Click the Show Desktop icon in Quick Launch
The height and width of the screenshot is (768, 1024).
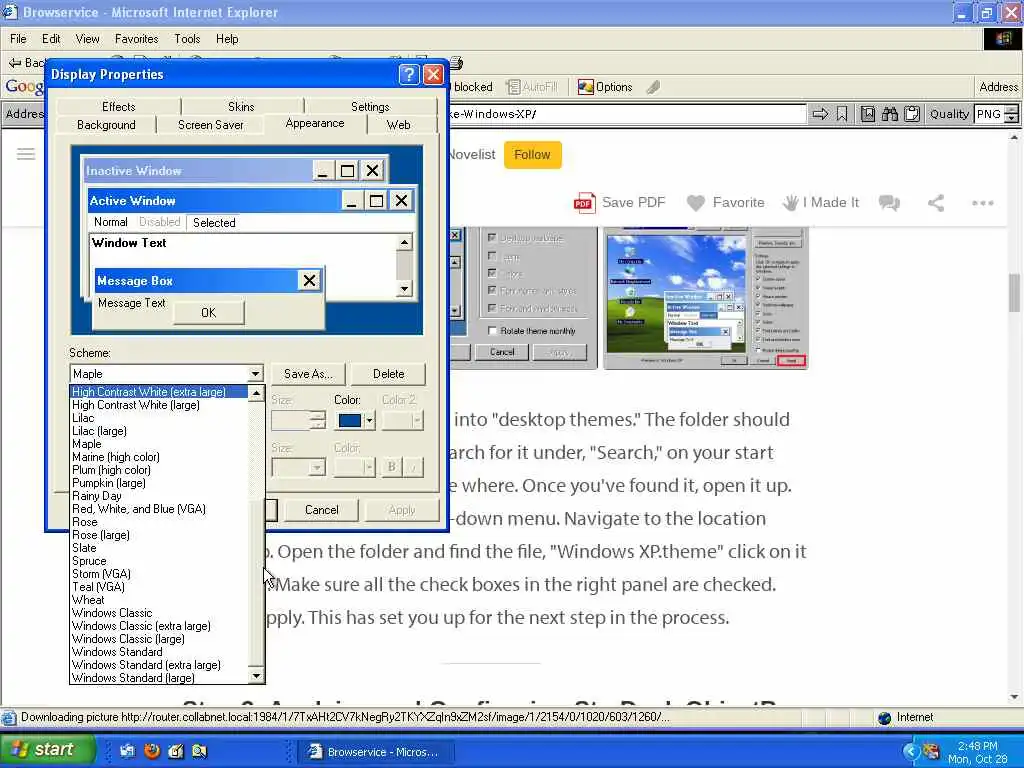(x=127, y=751)
